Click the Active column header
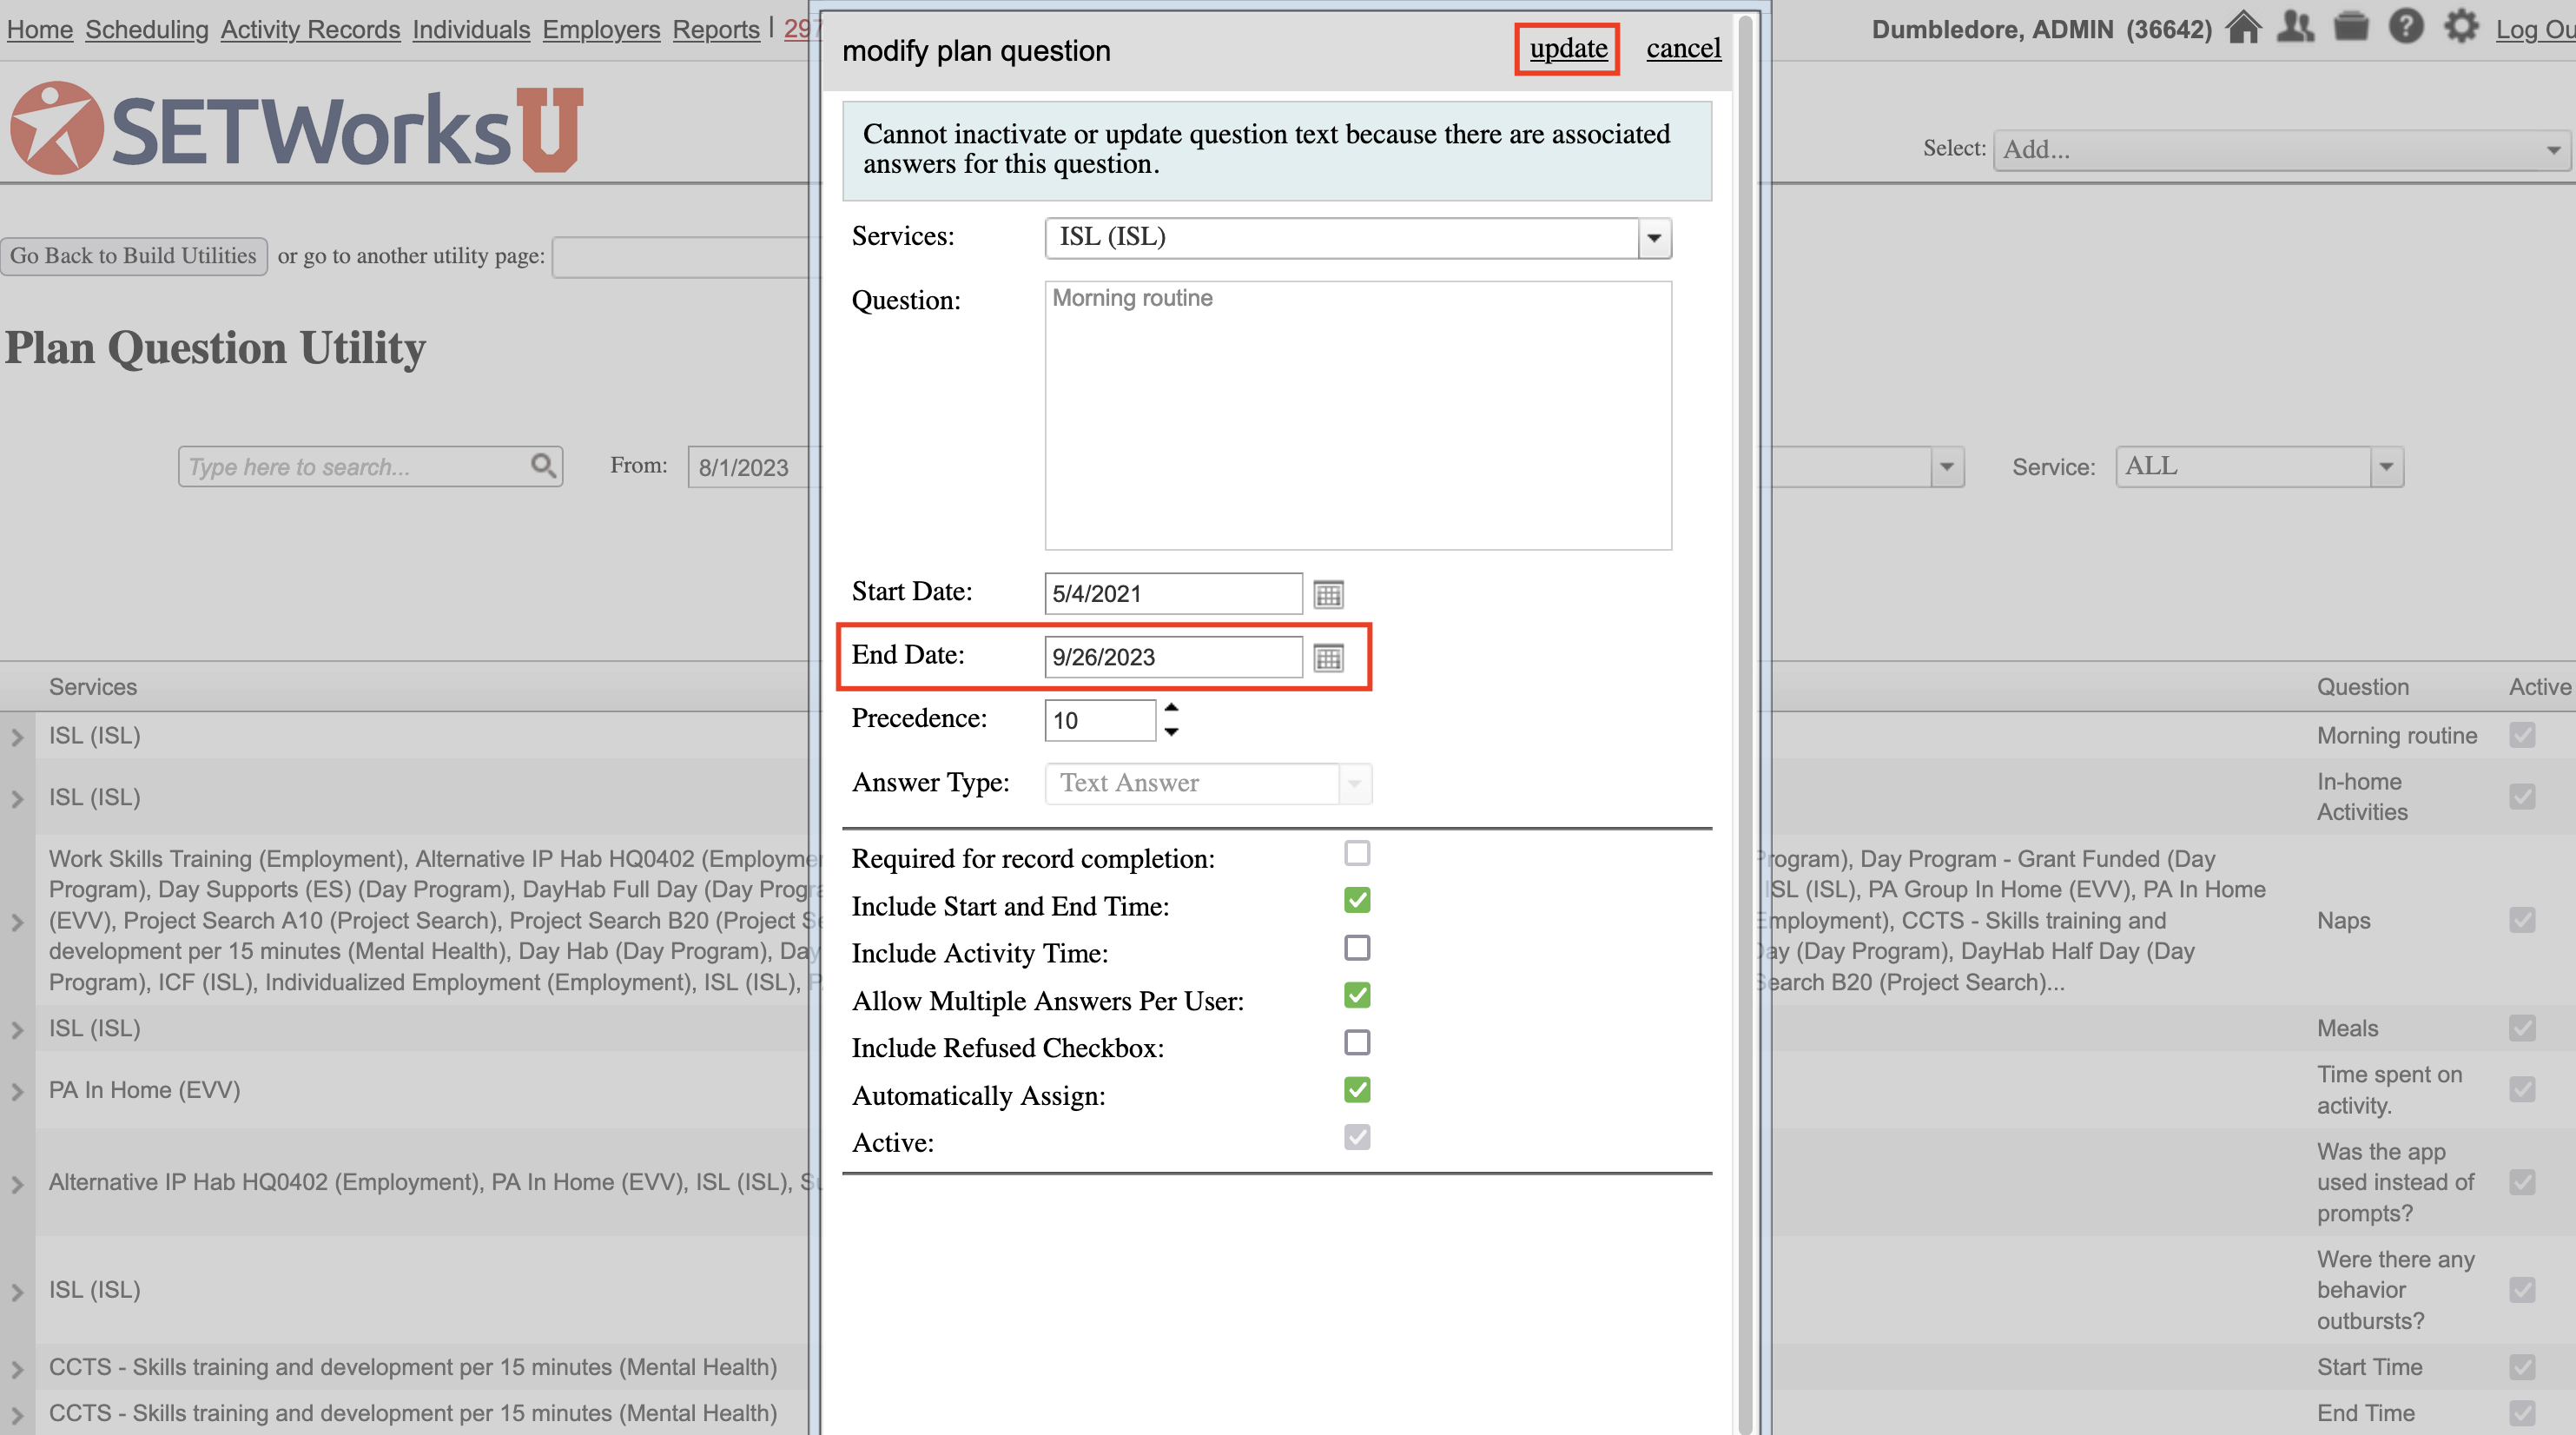The width and height of the screenshot is (2576, 1435). 2540,687
